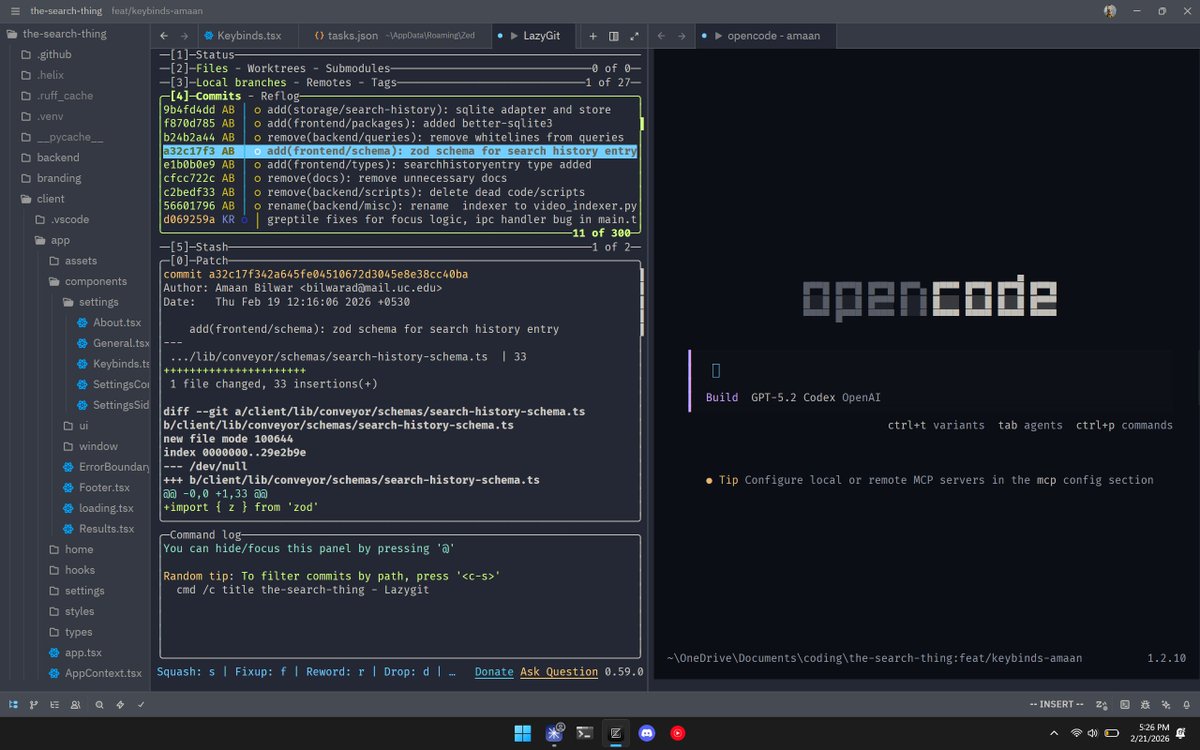Open the Reflog tab in lazygit

280,96
